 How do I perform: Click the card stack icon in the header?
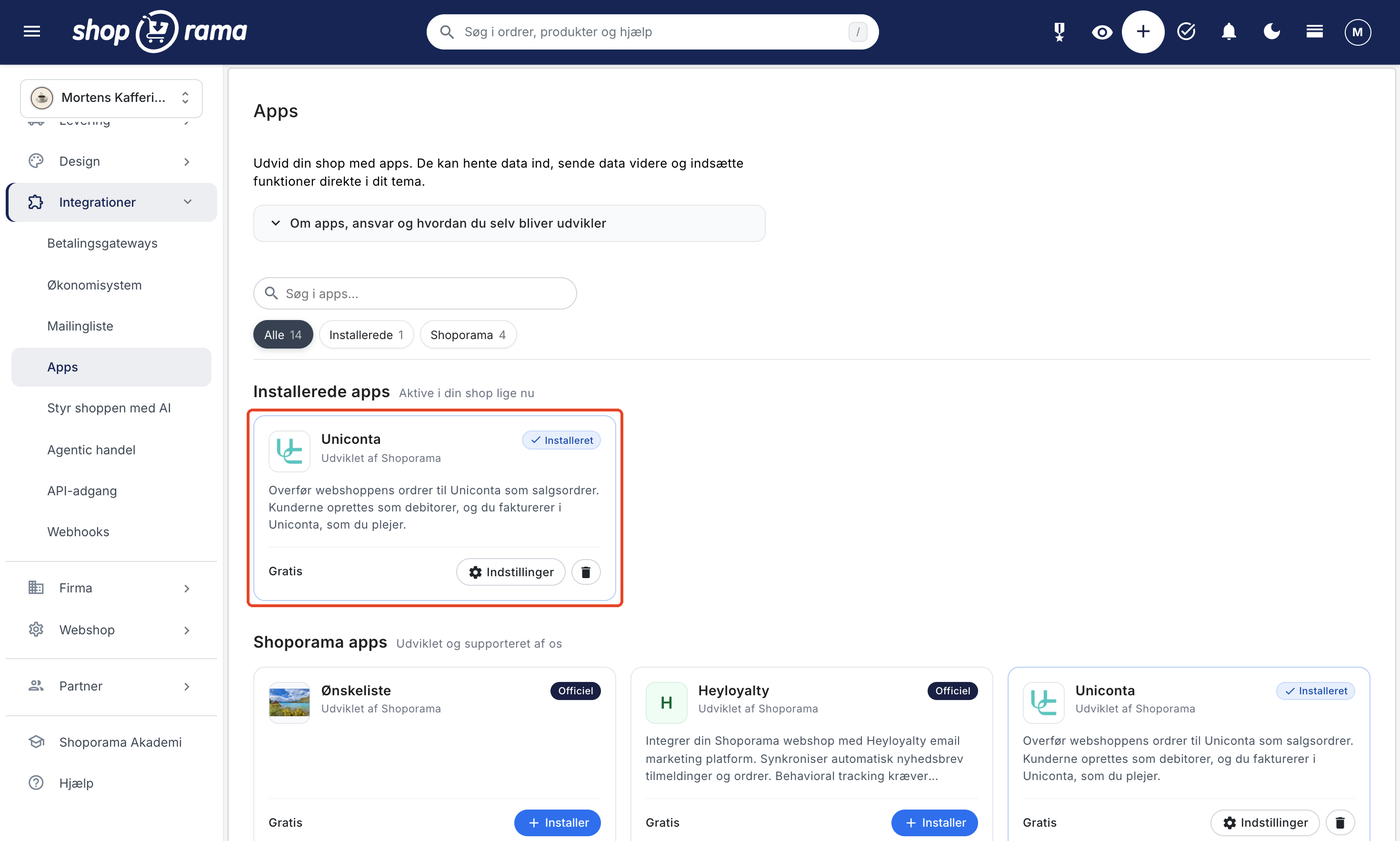[x=1315, y=32]
